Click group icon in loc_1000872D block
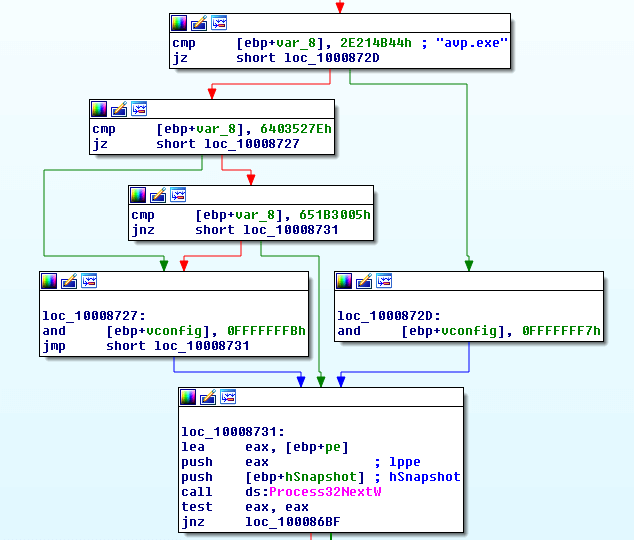The height and width of the screenshot is (540, 634). click(x=384, y=281)
